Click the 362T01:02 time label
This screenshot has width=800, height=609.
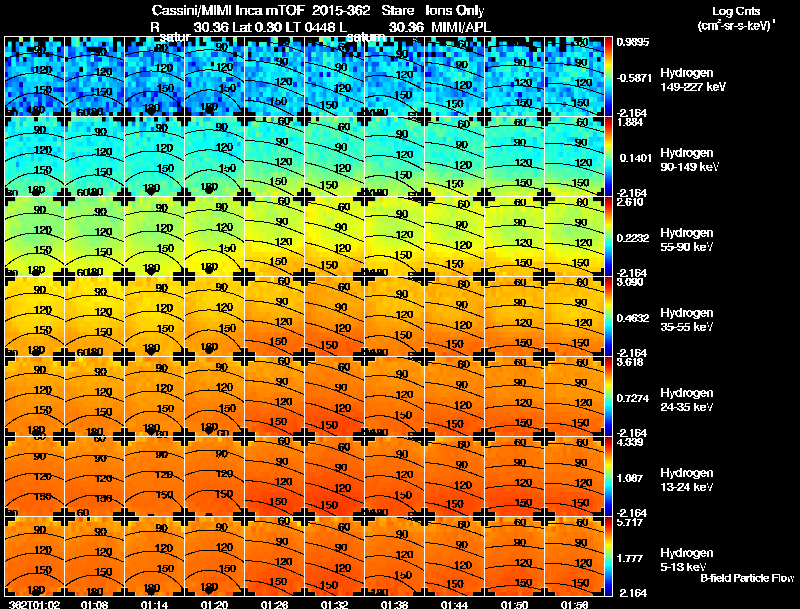(35, 604)
